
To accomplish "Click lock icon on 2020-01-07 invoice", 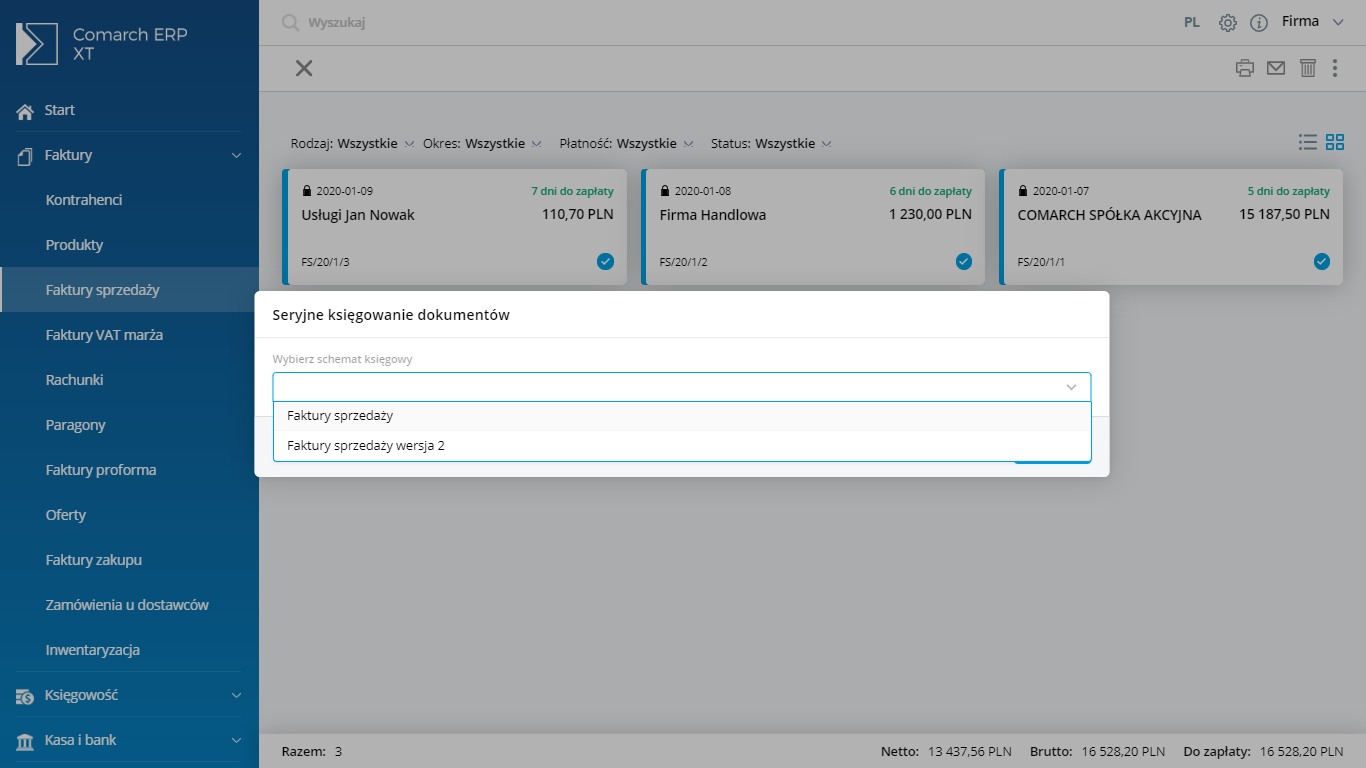I will [x=1023, y=190].
